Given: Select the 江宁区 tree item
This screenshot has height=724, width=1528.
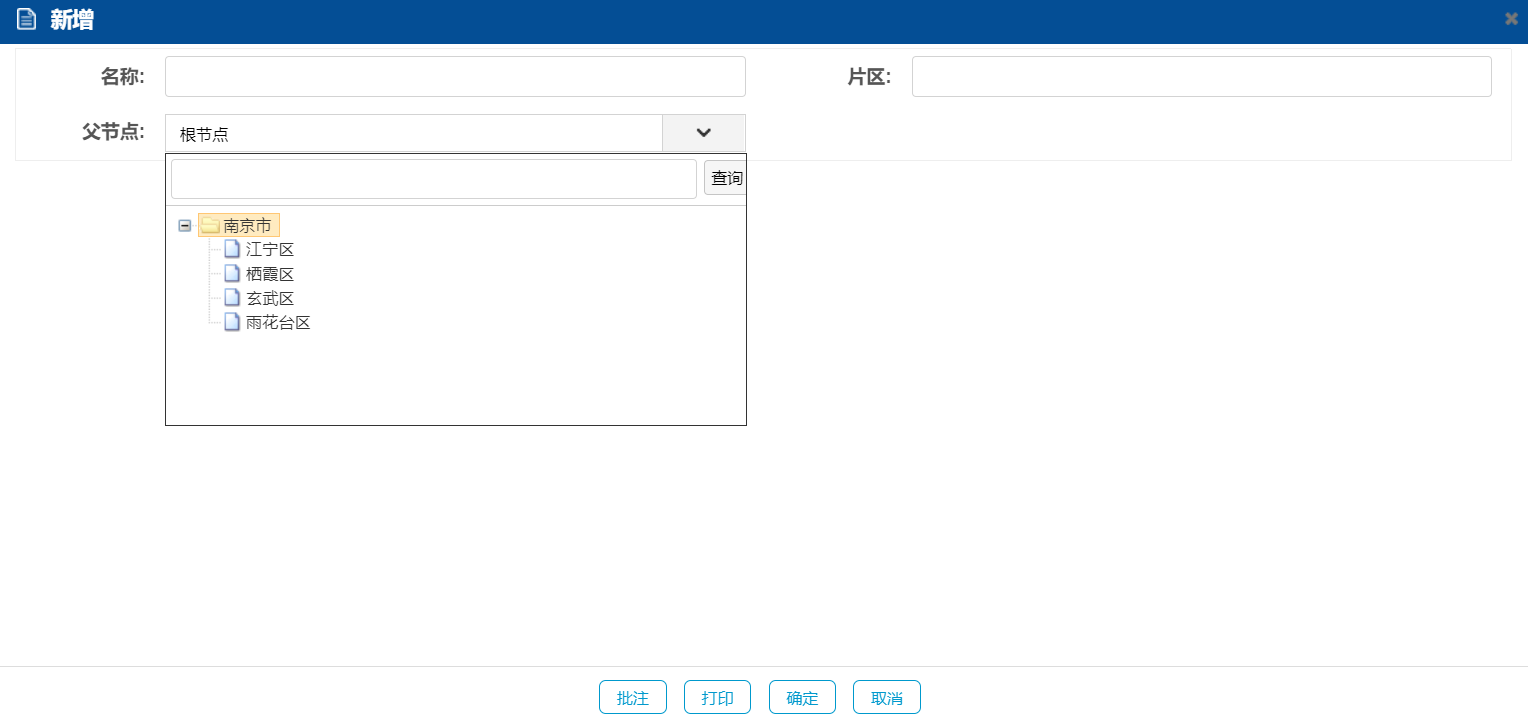Looking at the screenshot, I should (270, 250).
